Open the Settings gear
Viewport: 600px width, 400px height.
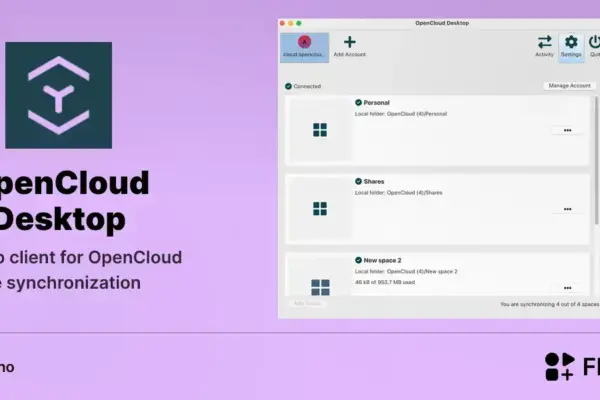coord(571,46)
